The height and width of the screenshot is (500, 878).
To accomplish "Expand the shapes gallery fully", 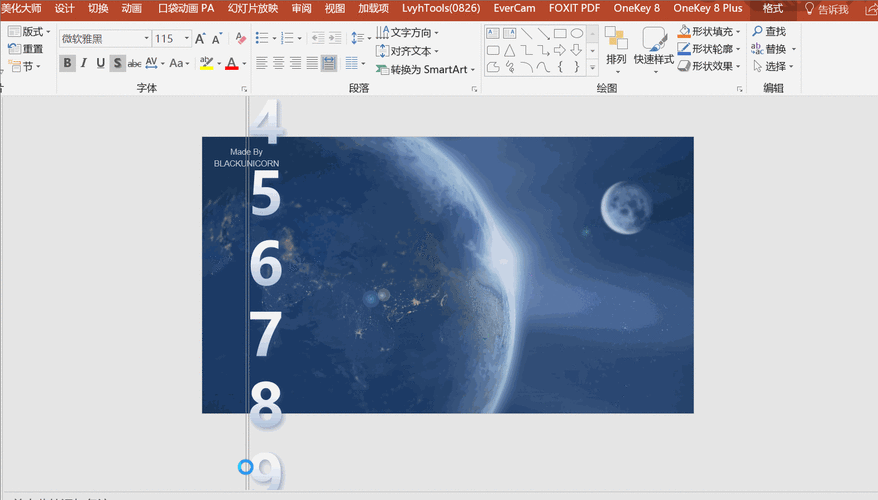I will (x=592, y=68).
